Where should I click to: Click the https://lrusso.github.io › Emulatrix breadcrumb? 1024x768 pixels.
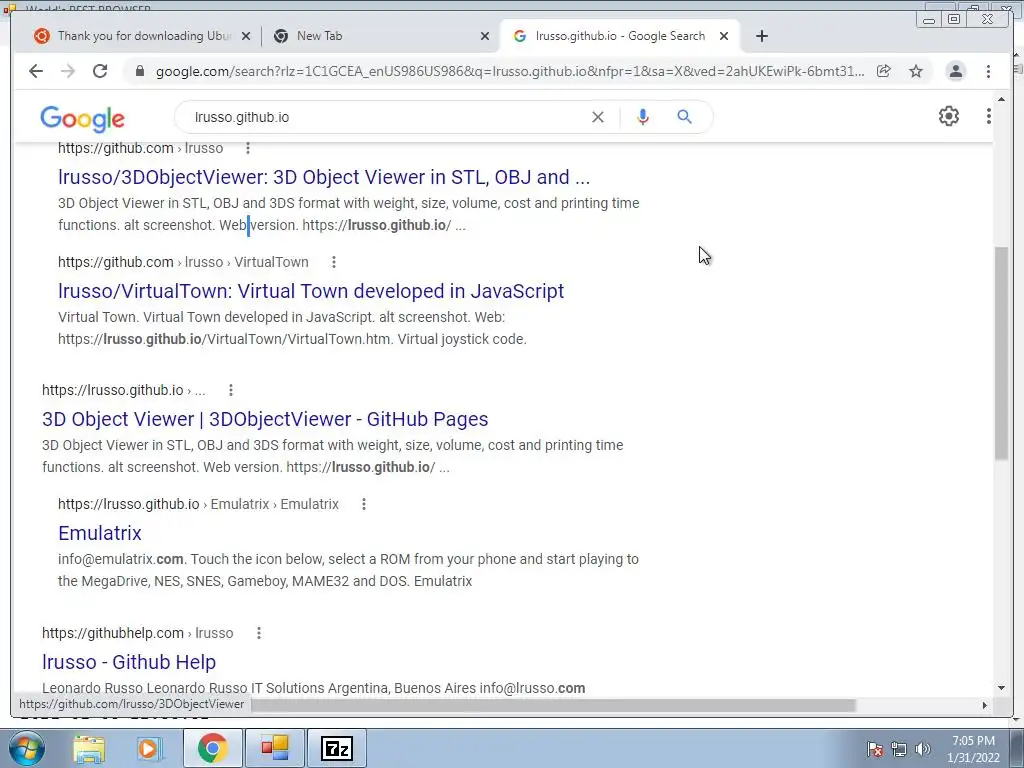click(x=199, y=504)
